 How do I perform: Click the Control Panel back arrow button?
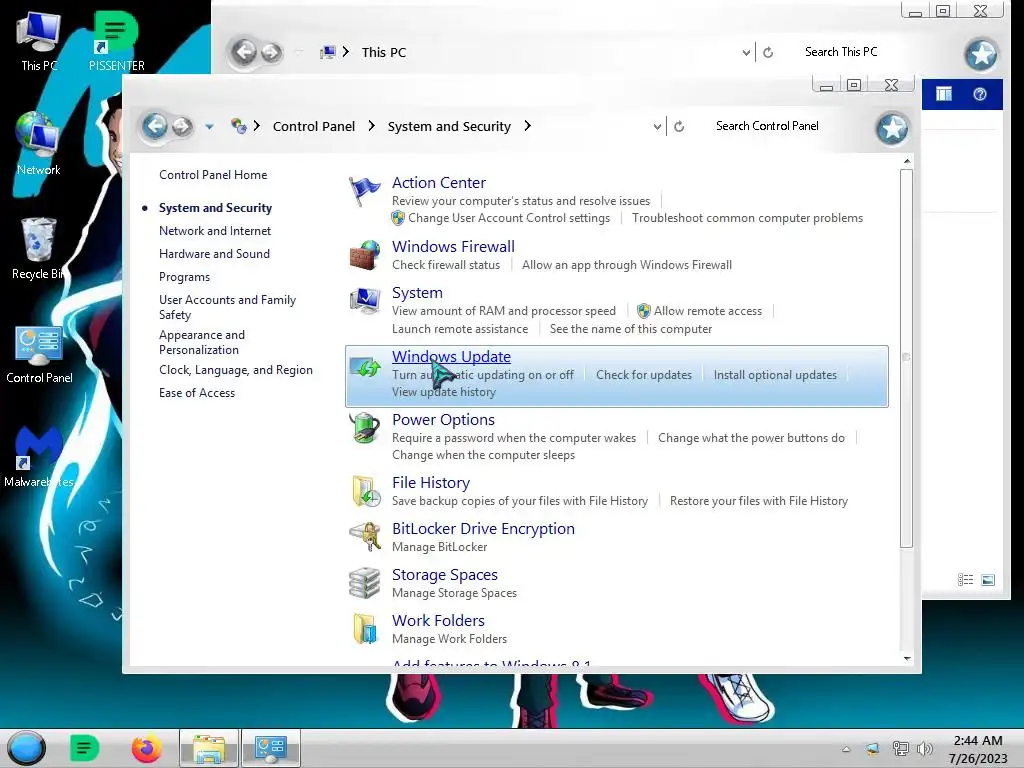click(x=155, y=125)
